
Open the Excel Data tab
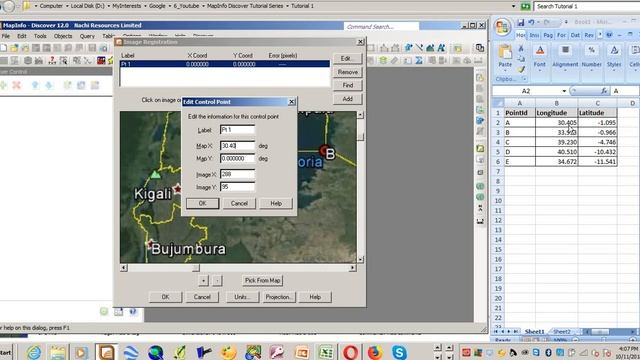[x=575, y=36]
